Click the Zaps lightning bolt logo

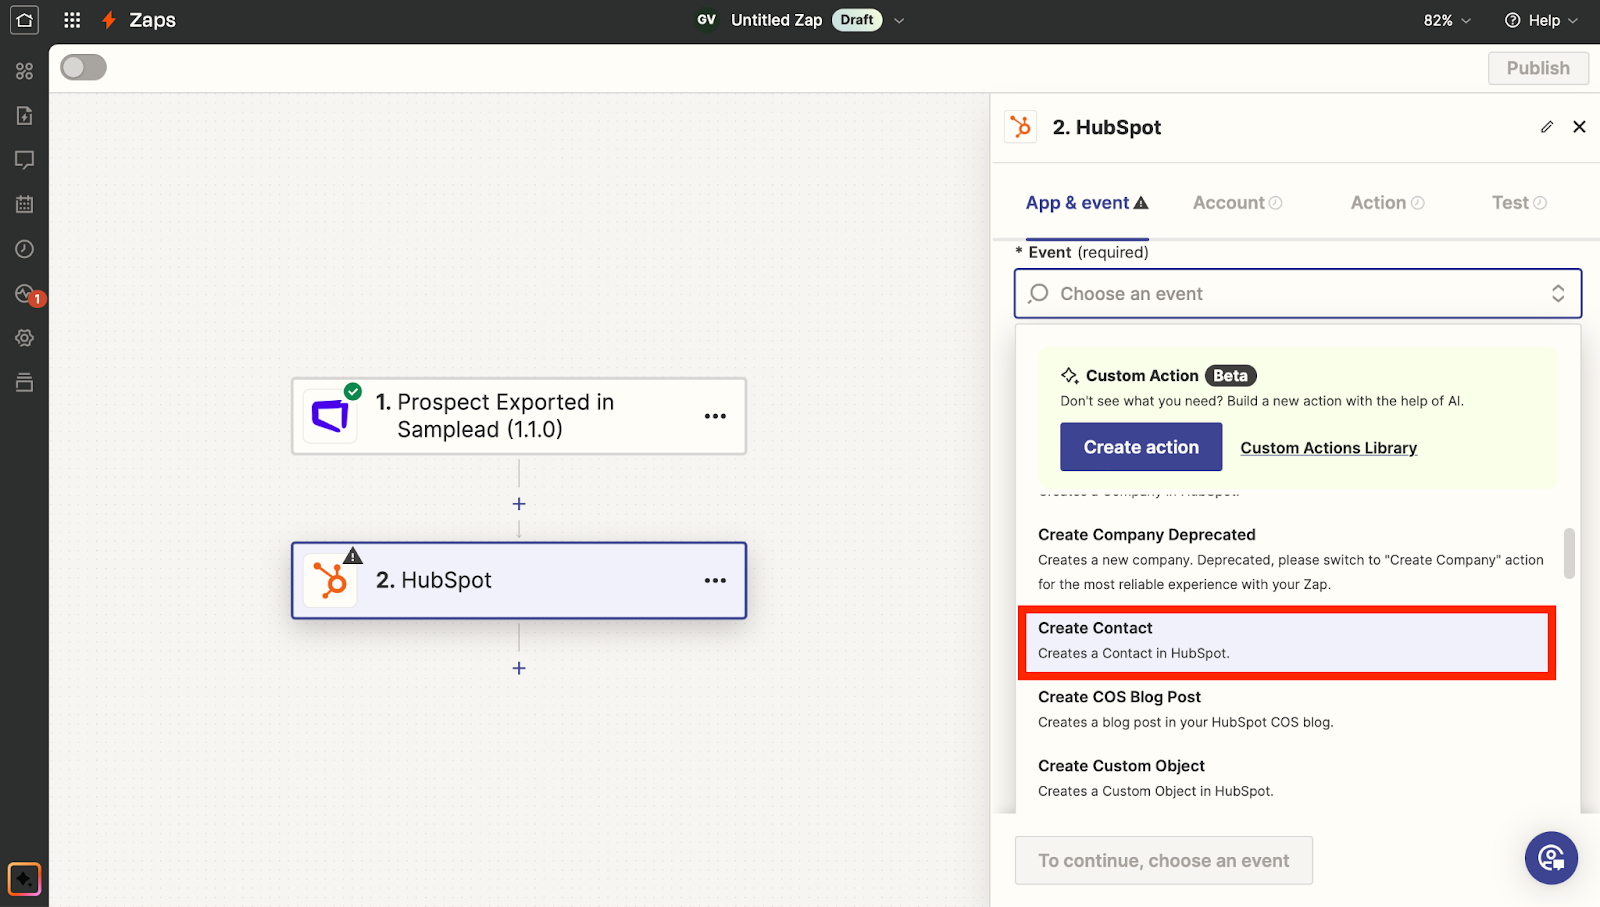tap(109, 20)
